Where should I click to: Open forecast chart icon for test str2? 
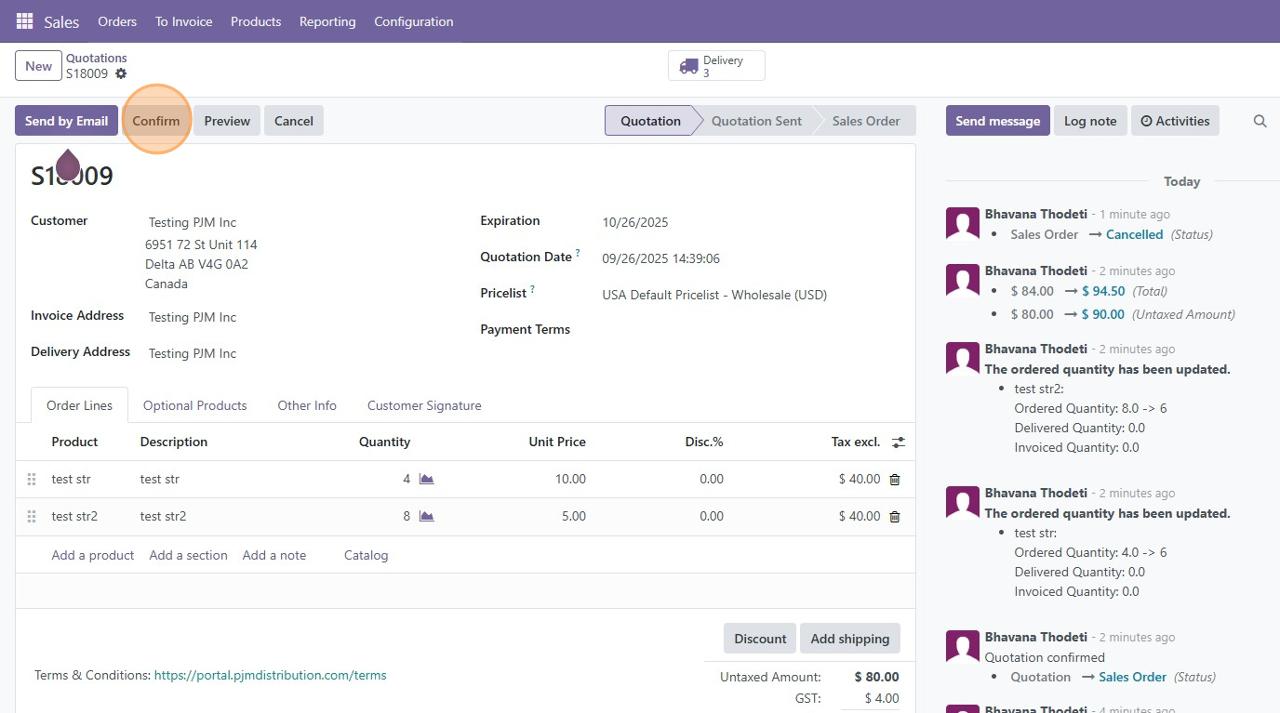pos(426,517)
